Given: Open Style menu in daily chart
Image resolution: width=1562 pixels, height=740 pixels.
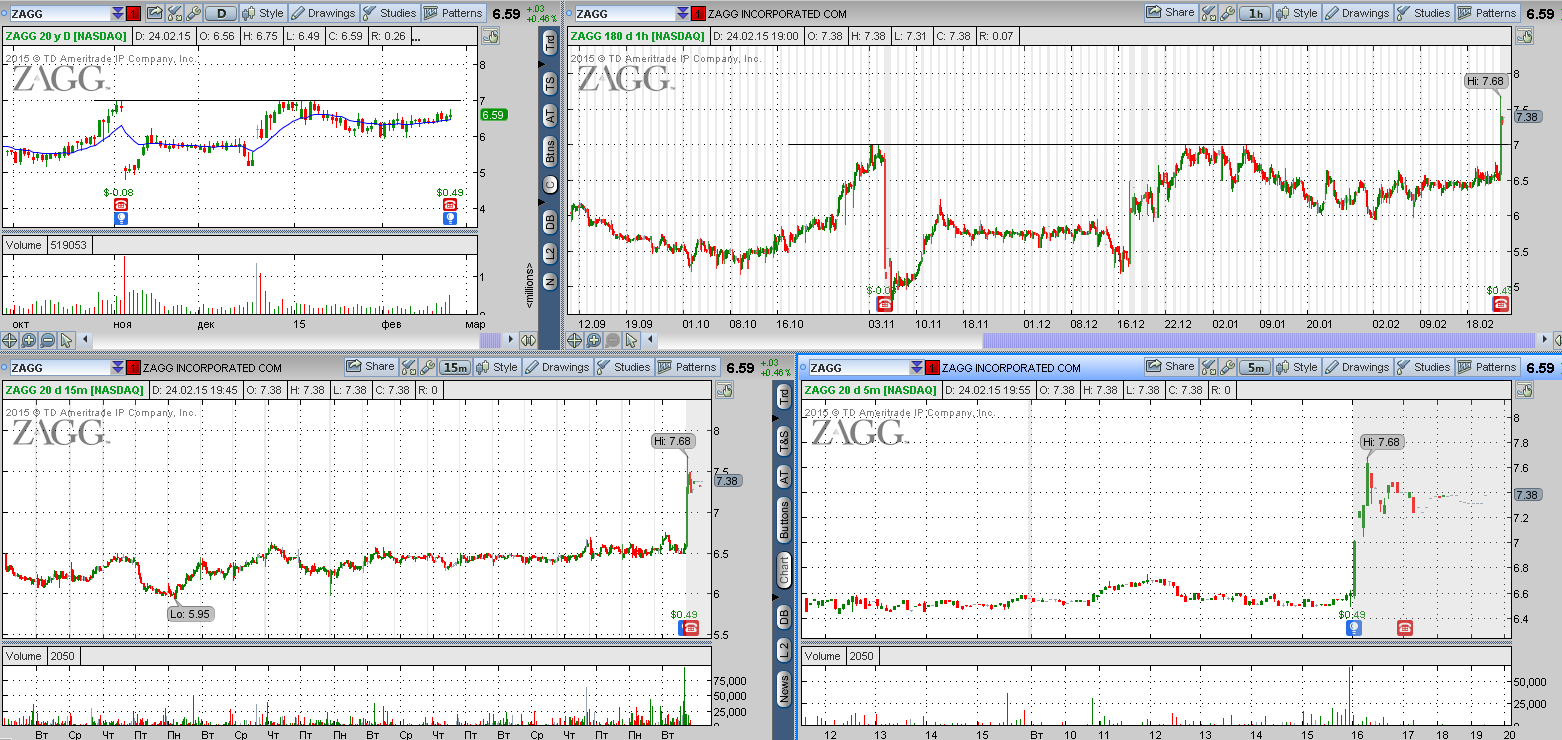Looking at the screenshot, I should click(263, 13).
